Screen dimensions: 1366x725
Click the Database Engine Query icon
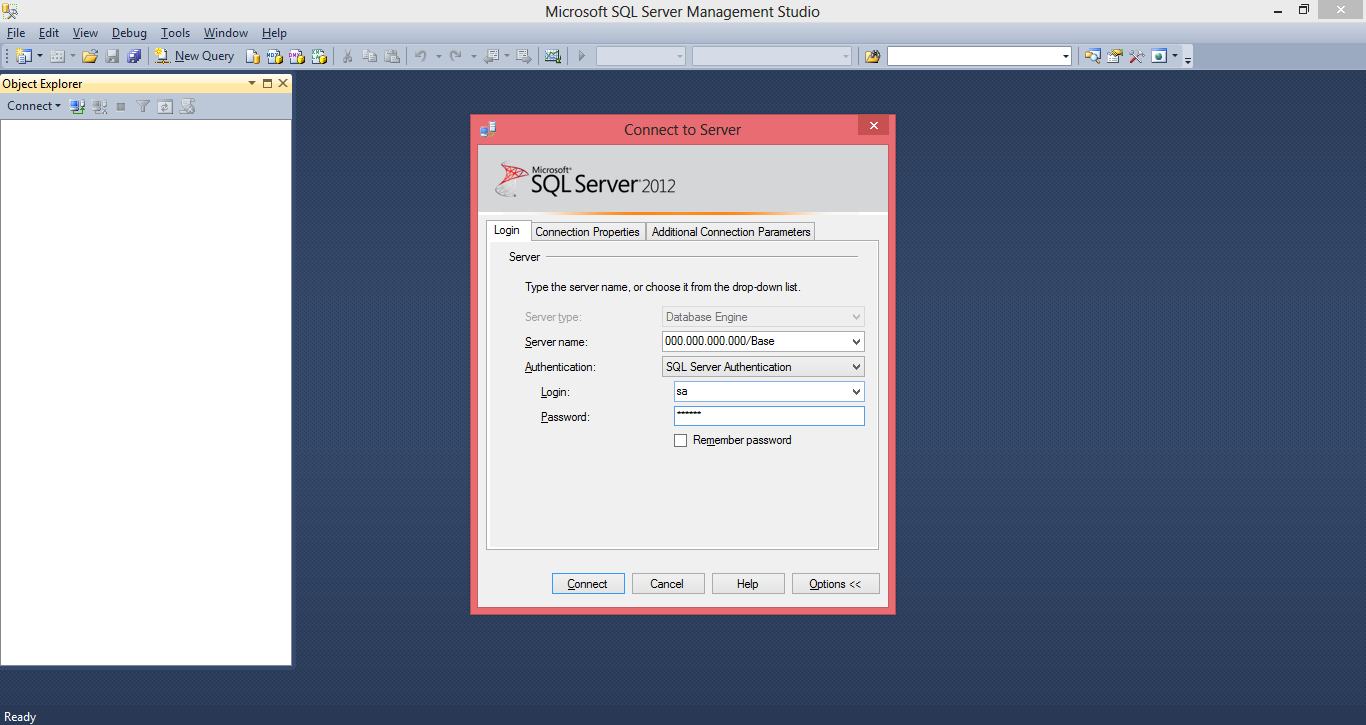pyautogui.click(x=254, y=56)
